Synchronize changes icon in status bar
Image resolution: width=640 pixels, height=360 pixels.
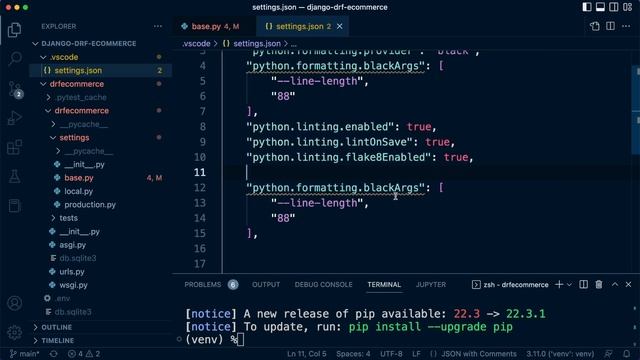pyautogui.click(x=53, y=354)
